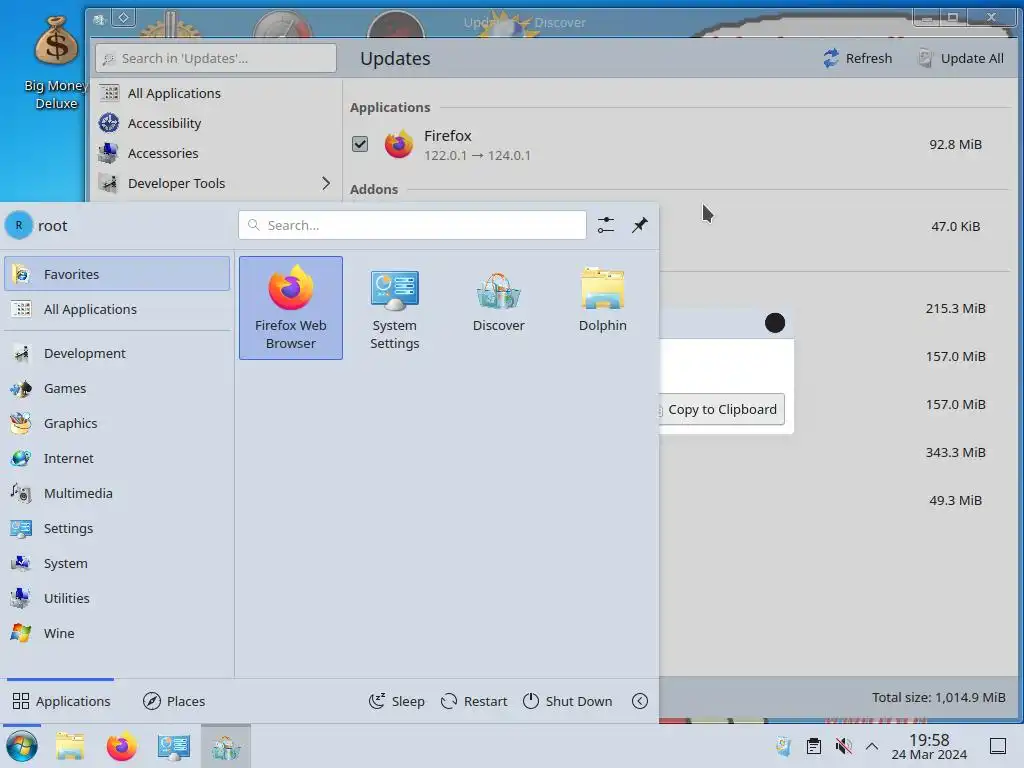The height and width of the screenshot is (768, 1024).
Task: Click Update All in Discover
Action: click(x=961, y=58)
